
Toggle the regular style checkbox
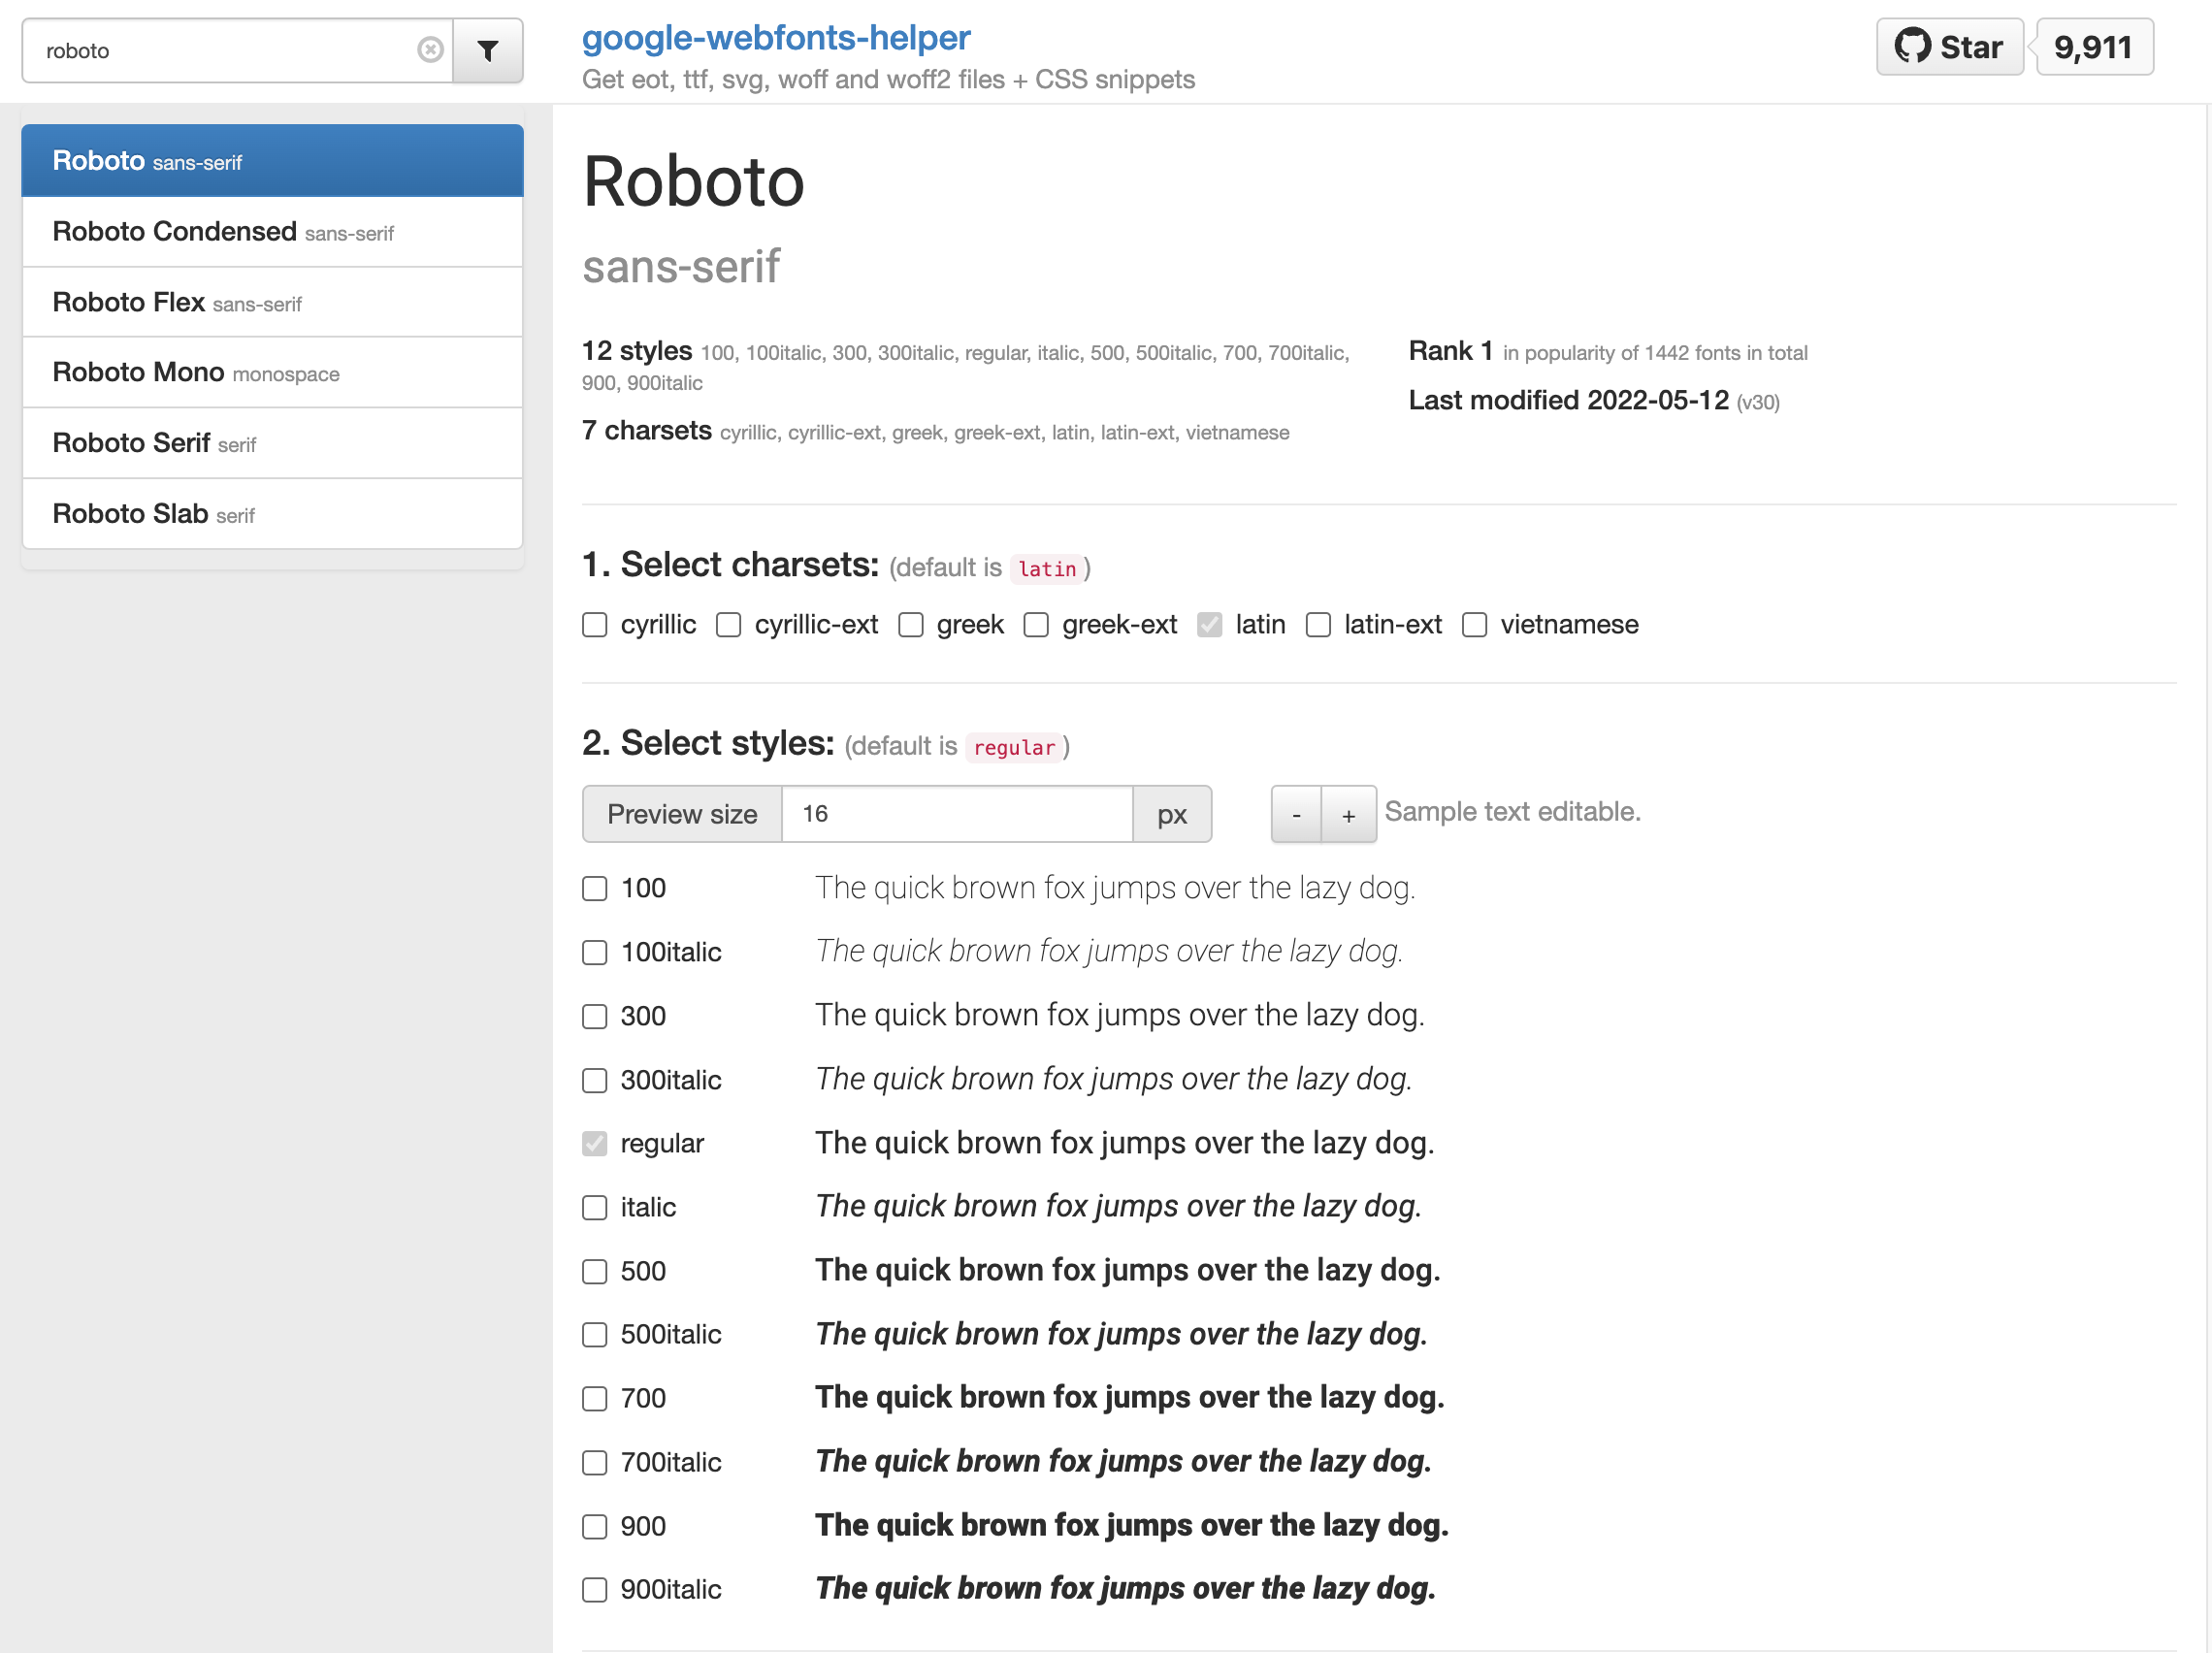(x=595, y=1144)
